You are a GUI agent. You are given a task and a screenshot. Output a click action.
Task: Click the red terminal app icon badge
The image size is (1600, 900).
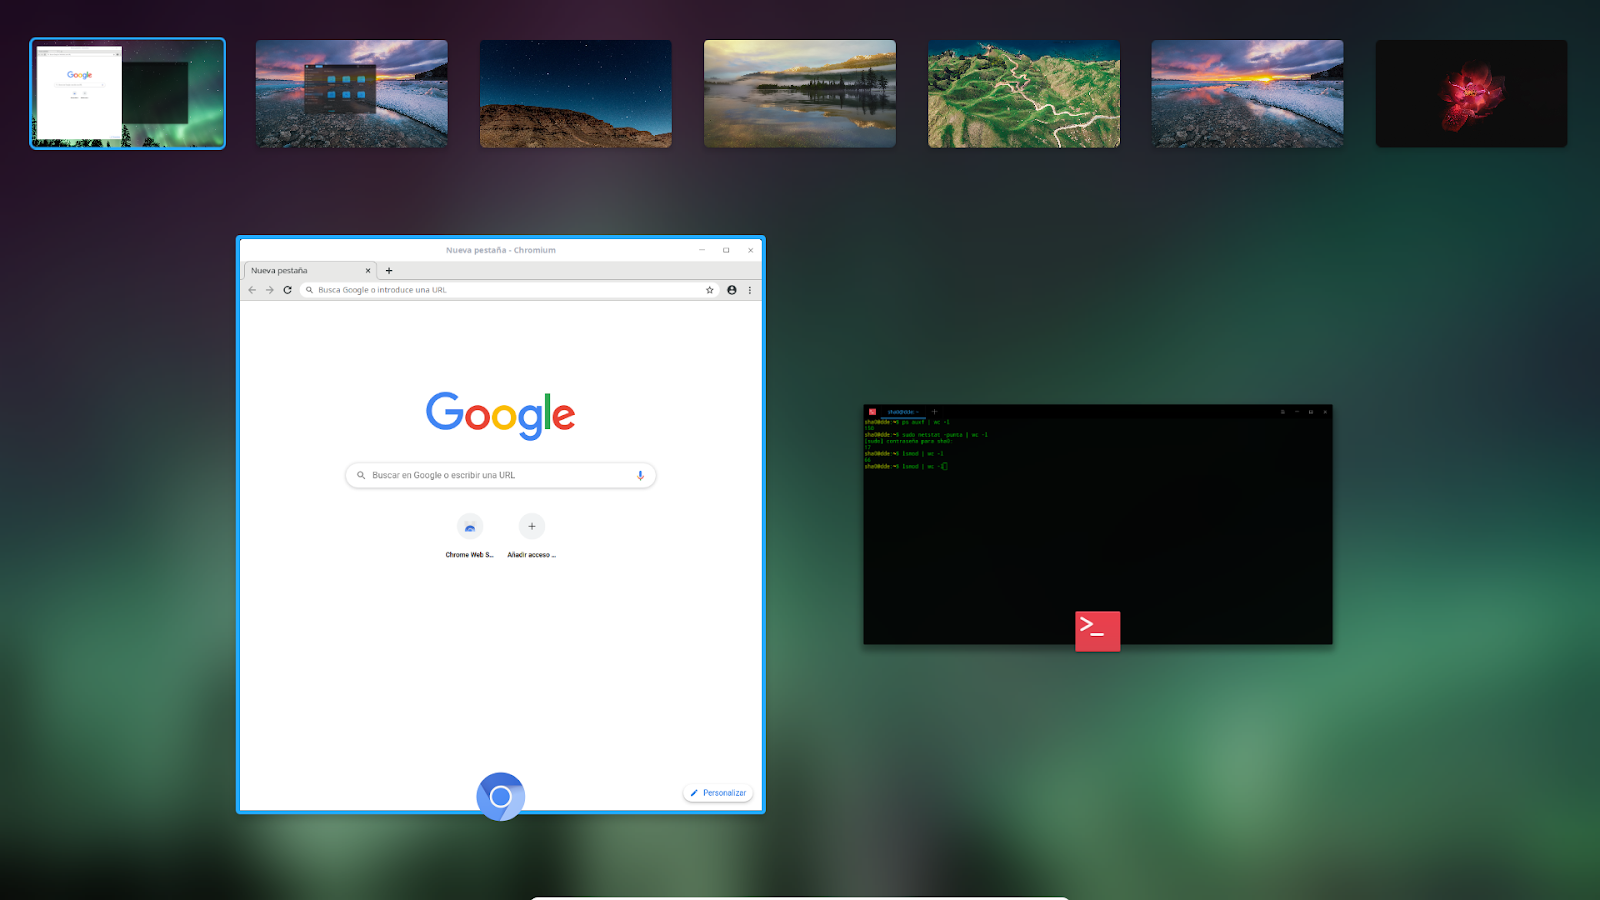point(1097,631)
